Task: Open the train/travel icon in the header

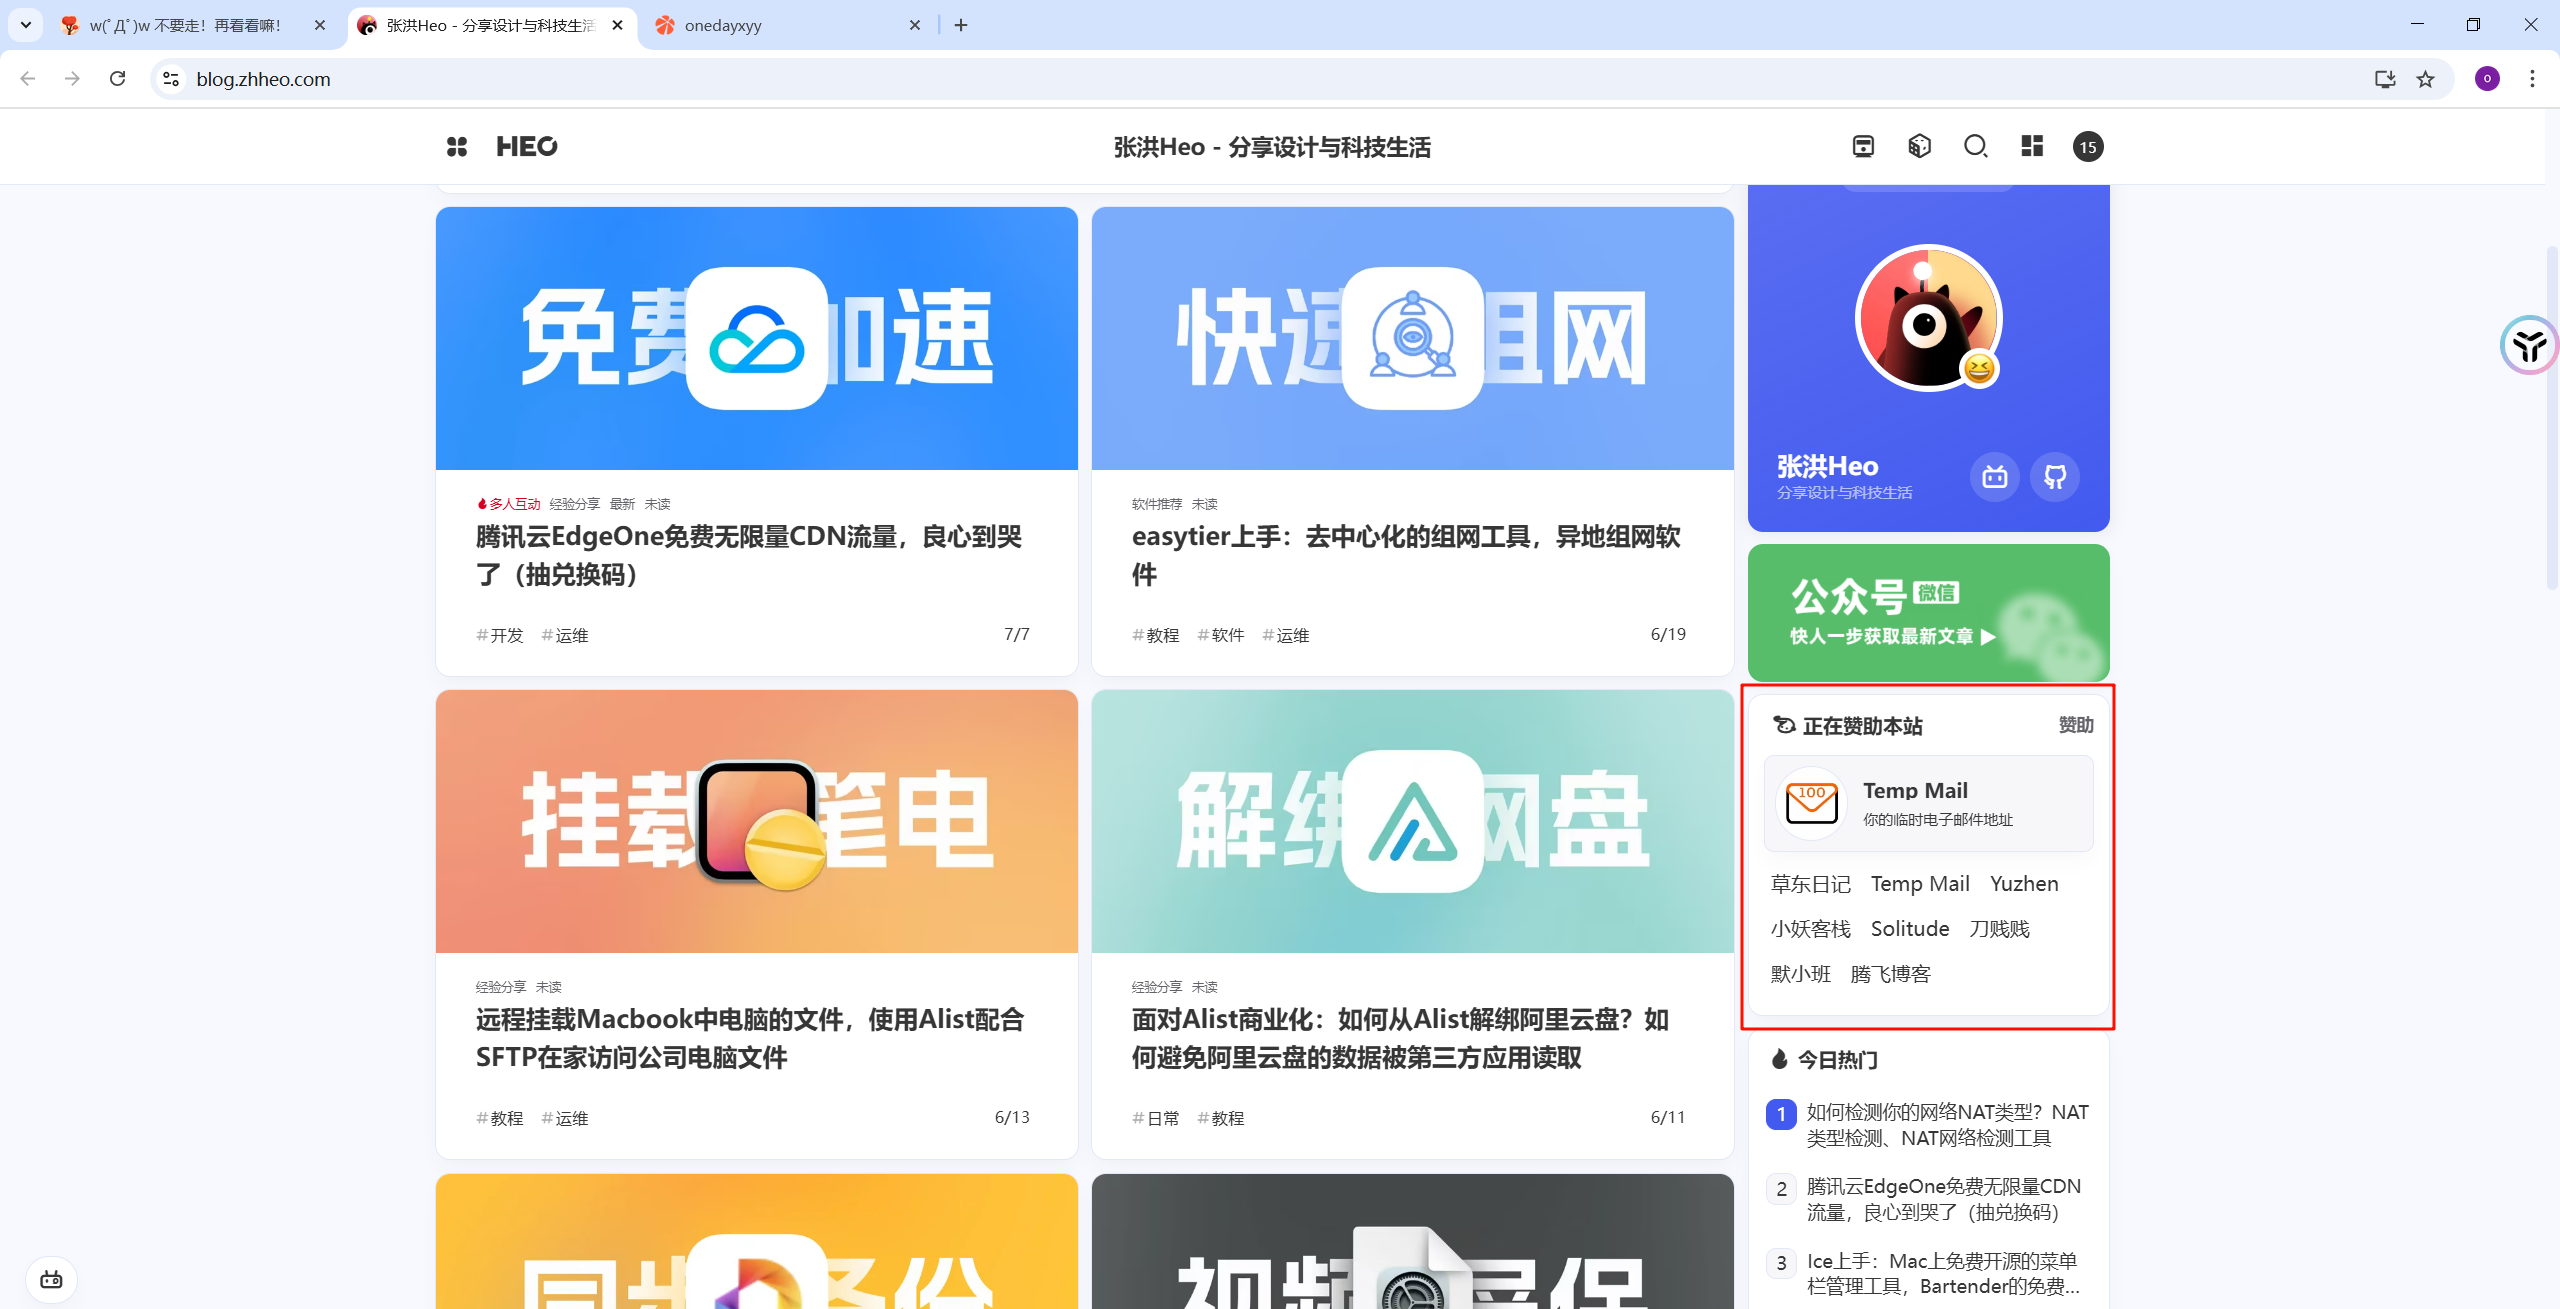Action: coord(1863,147)
